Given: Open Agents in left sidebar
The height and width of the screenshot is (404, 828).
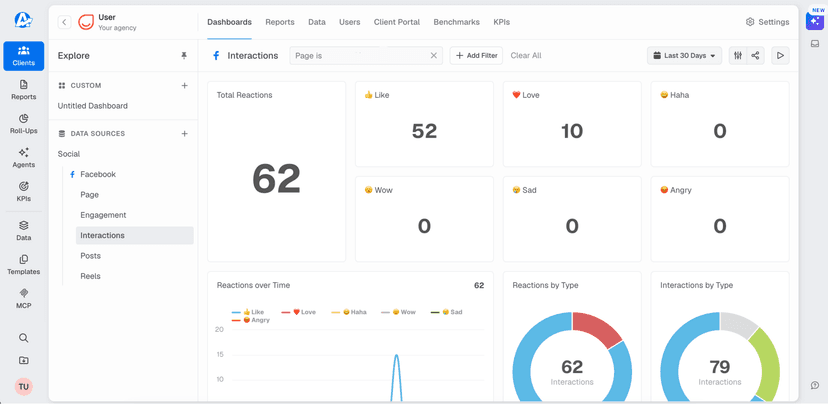Looking at the screenshot, I should (24, 157).
